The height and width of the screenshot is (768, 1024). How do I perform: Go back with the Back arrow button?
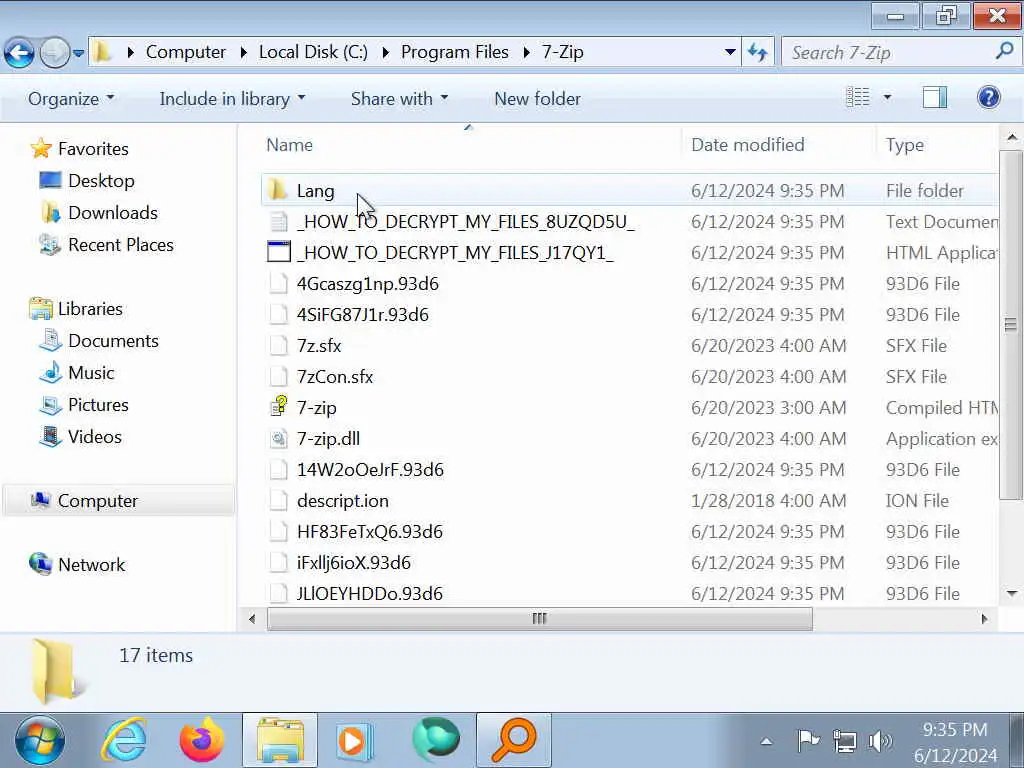coord(19,53)
